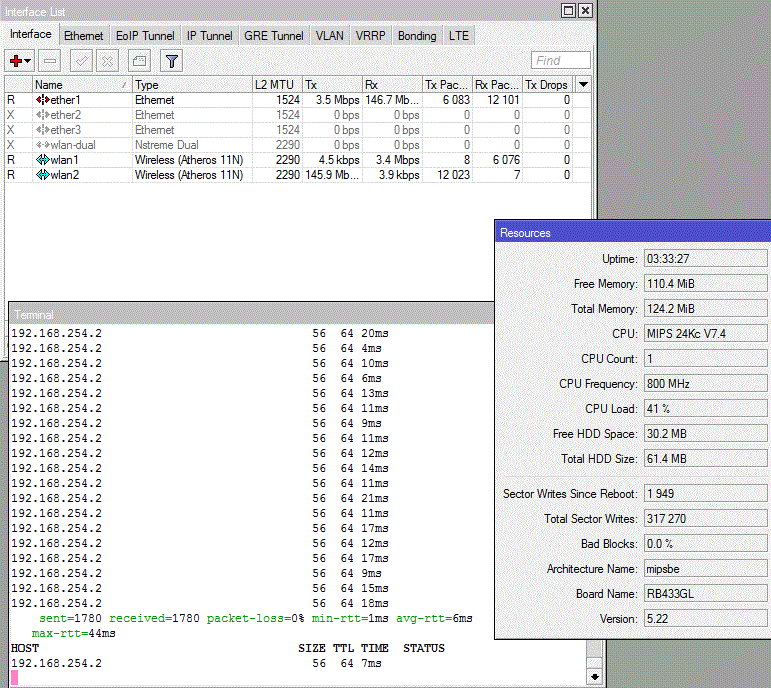Click the CPU field MIPS 24Kc V7.4
771x688 pixels.
(x=705, y=333)
